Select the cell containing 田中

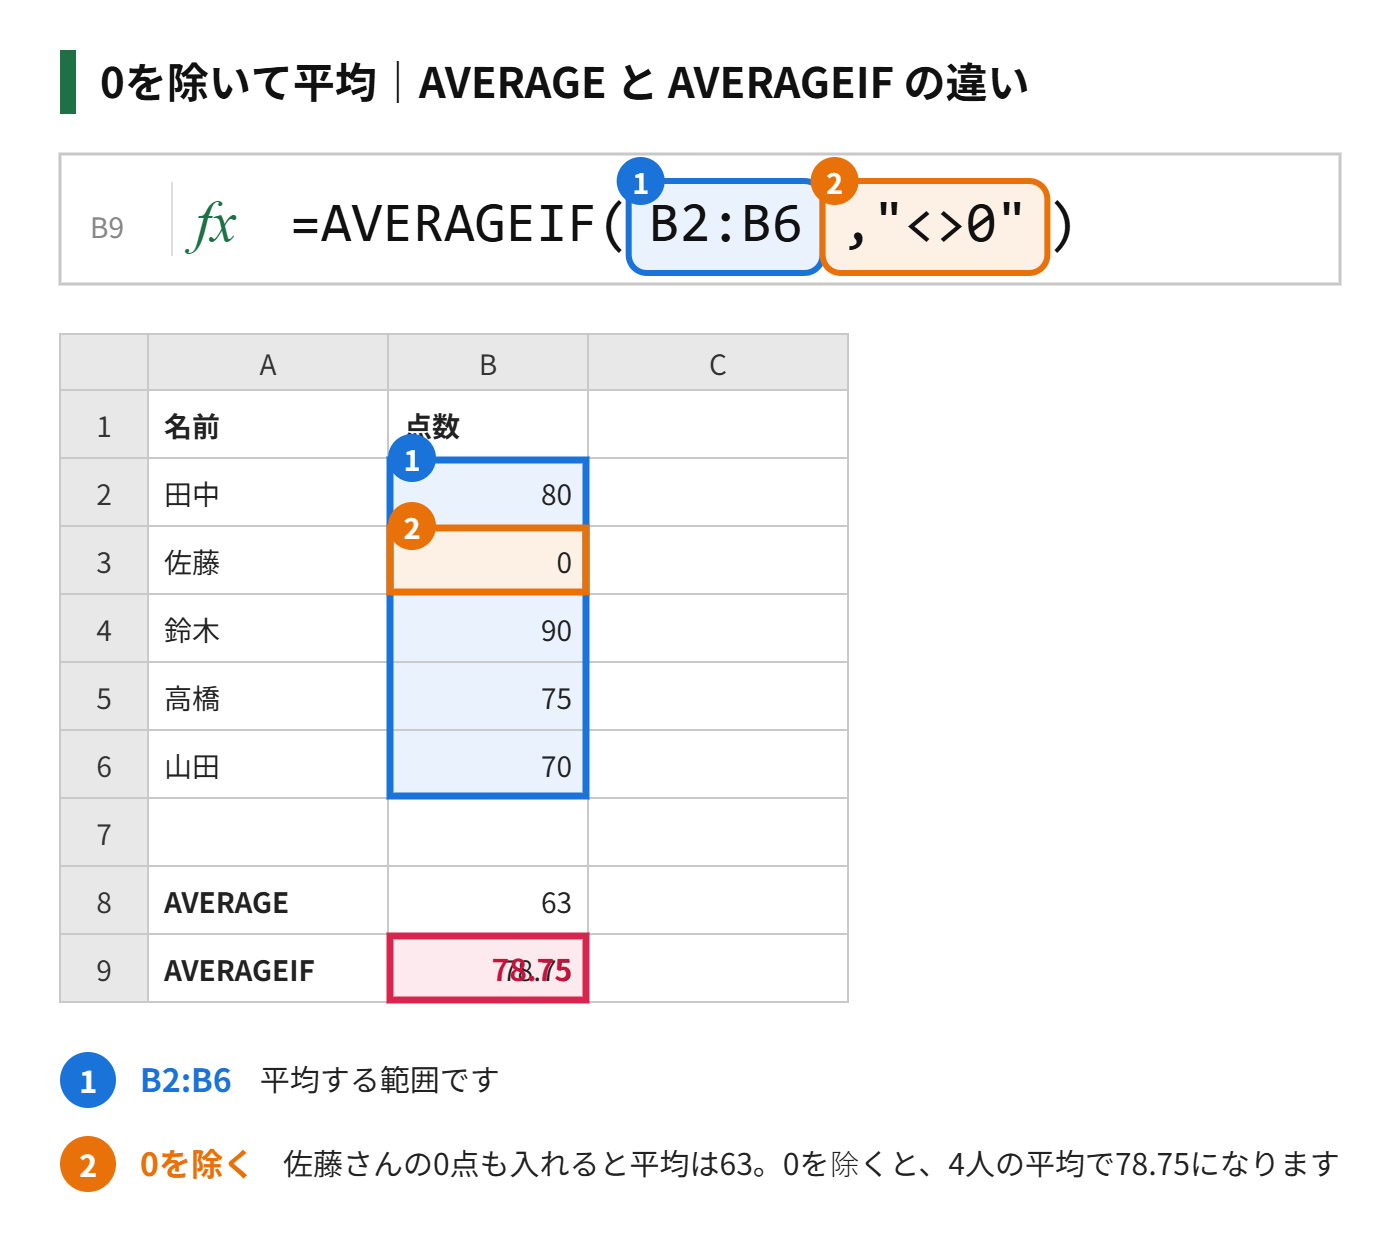(x=268, y=493)
